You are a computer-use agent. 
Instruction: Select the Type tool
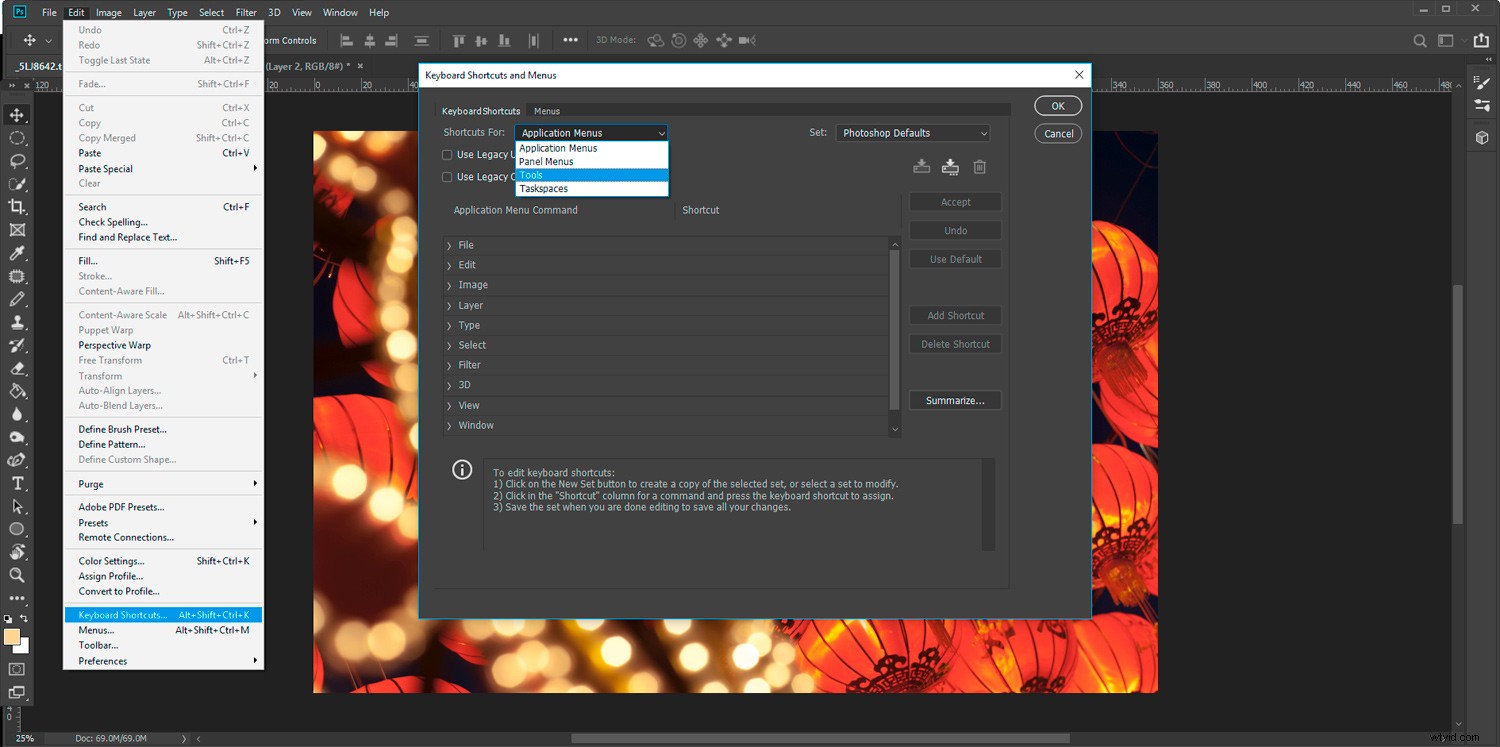[17, 483]
